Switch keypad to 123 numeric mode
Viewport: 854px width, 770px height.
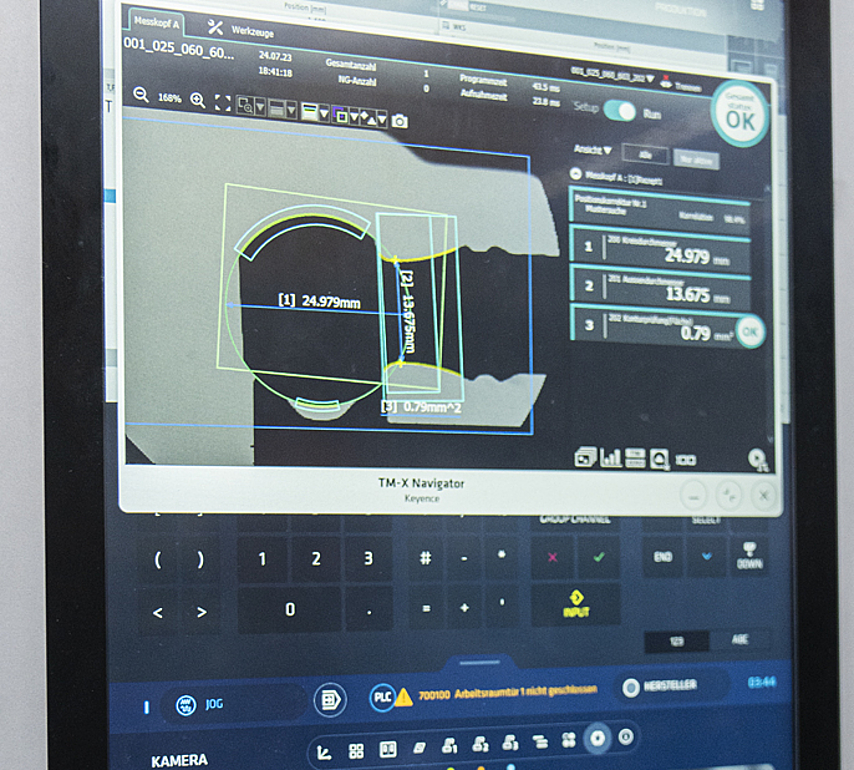pyautogui.click(x=677, y=641)
